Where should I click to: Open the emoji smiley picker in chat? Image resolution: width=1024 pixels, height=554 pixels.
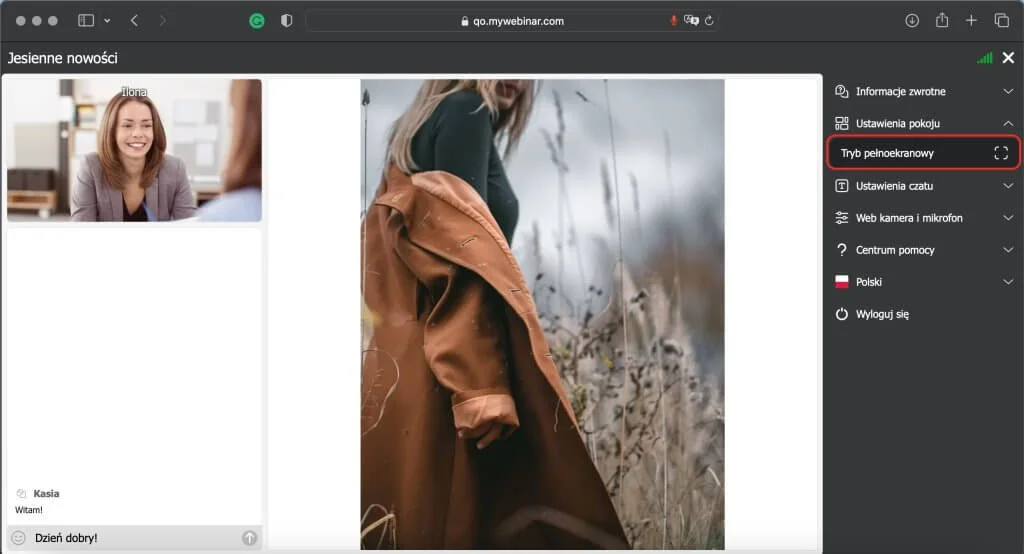[x=18, y=538]
